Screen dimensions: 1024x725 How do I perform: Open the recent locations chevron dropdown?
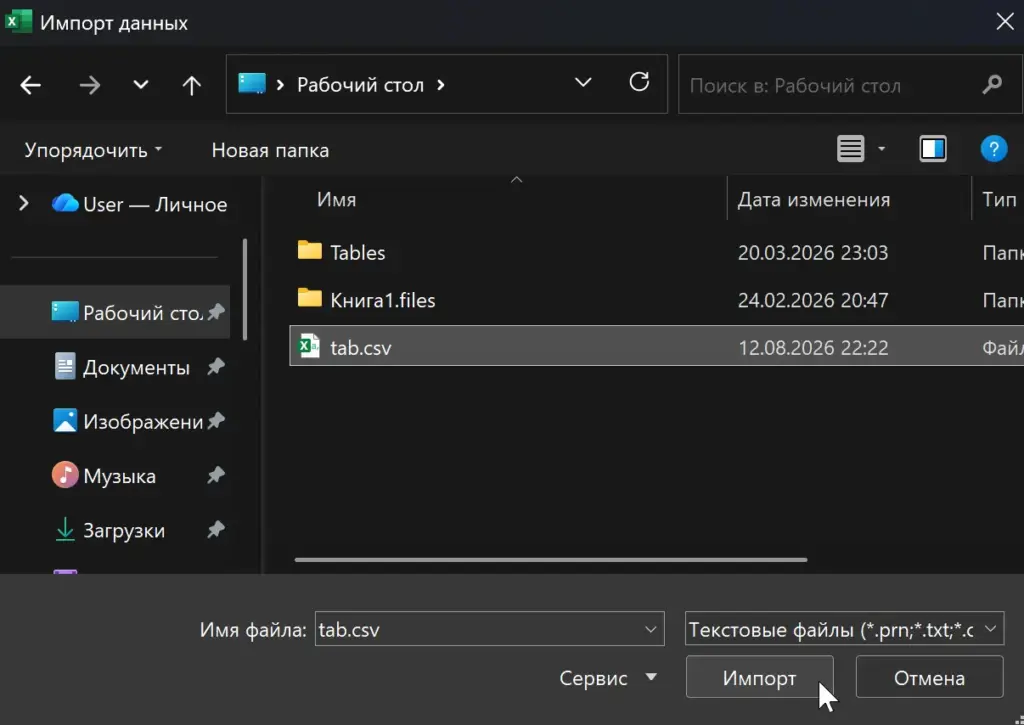coord(140,85)
